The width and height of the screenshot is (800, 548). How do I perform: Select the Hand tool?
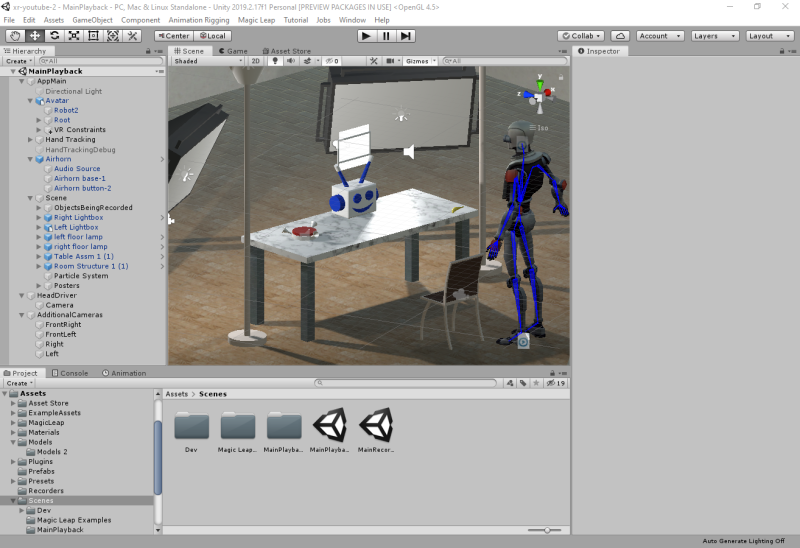pos(15,36)
